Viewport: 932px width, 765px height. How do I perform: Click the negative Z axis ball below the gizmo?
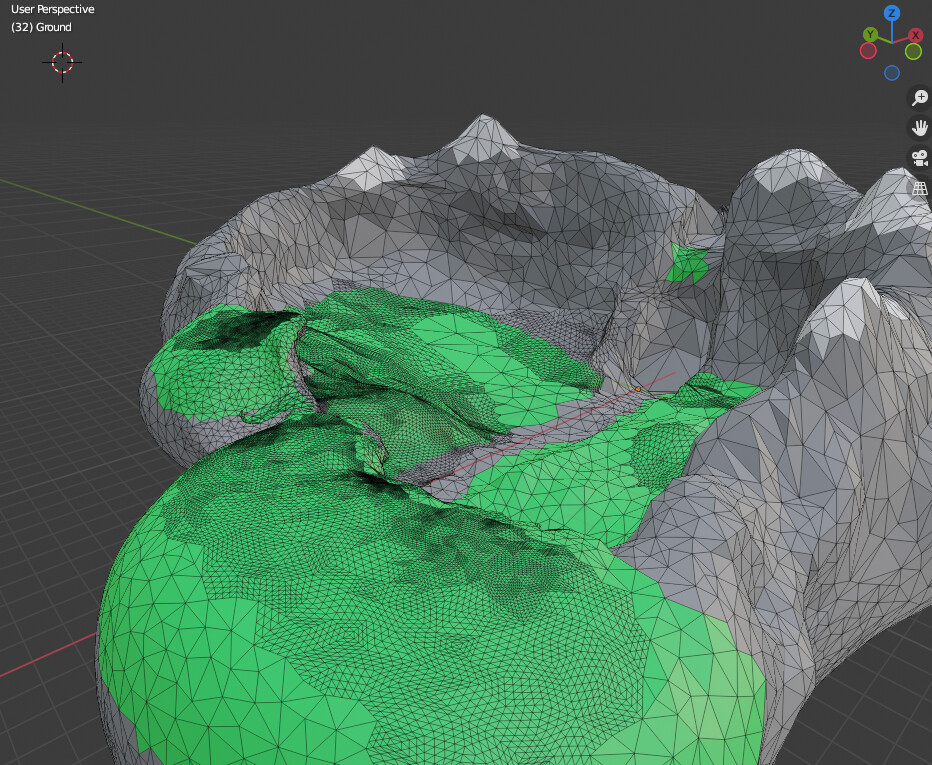point(892,72)
